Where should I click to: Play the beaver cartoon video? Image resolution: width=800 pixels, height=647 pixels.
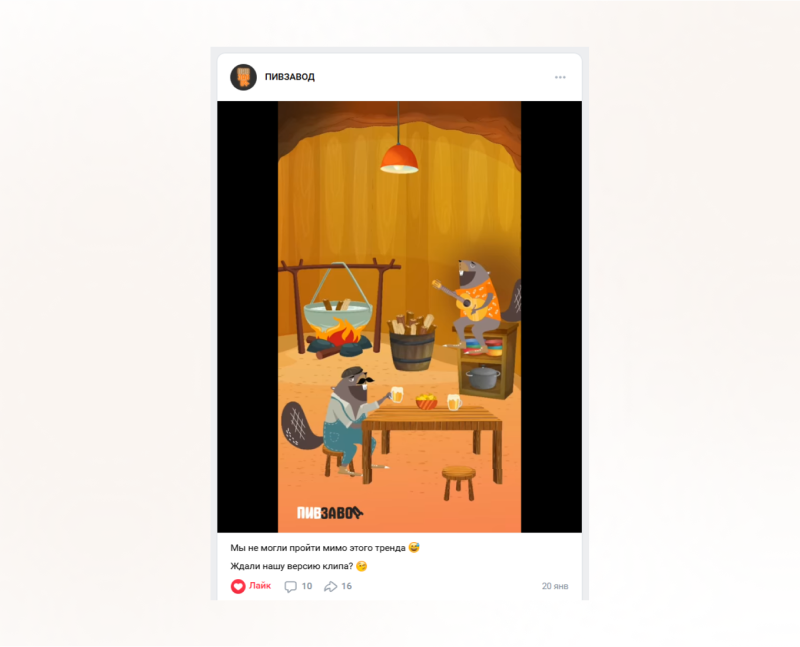(x=399, y=317)
